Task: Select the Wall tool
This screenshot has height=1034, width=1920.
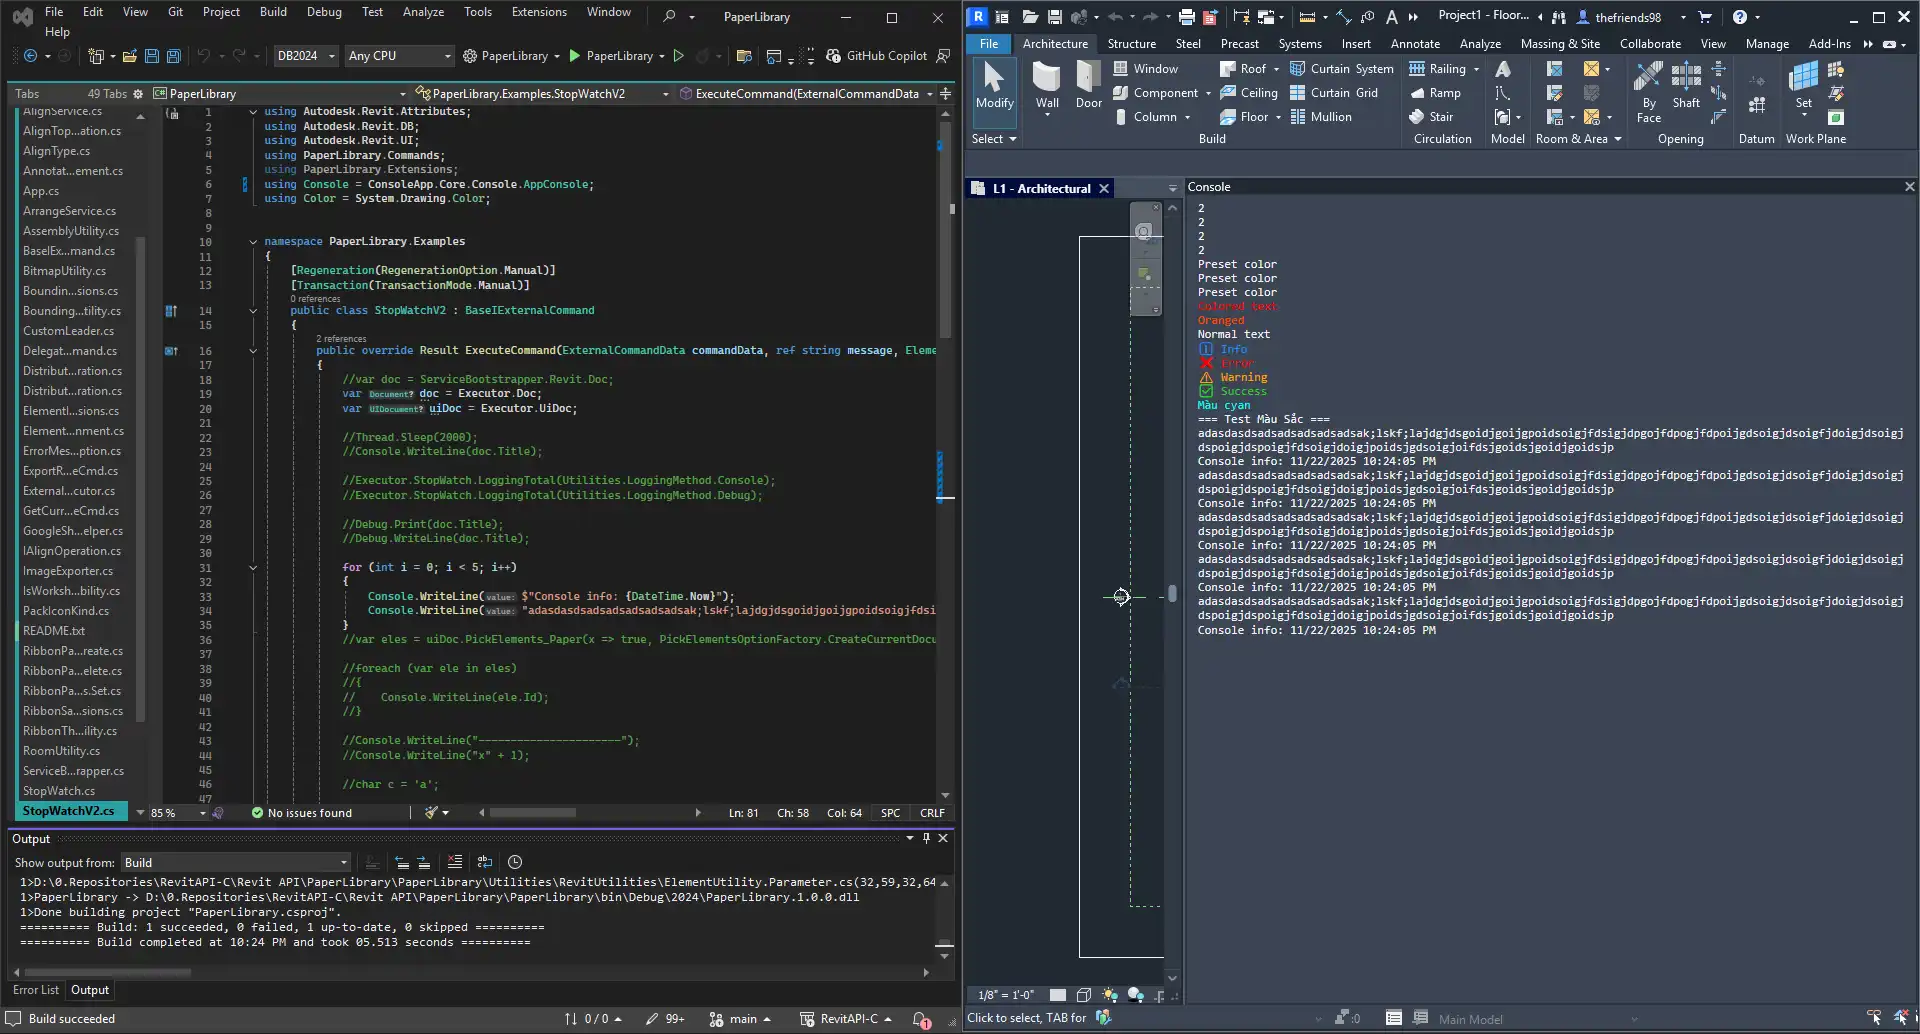Action: click(x=1046, y=90)
